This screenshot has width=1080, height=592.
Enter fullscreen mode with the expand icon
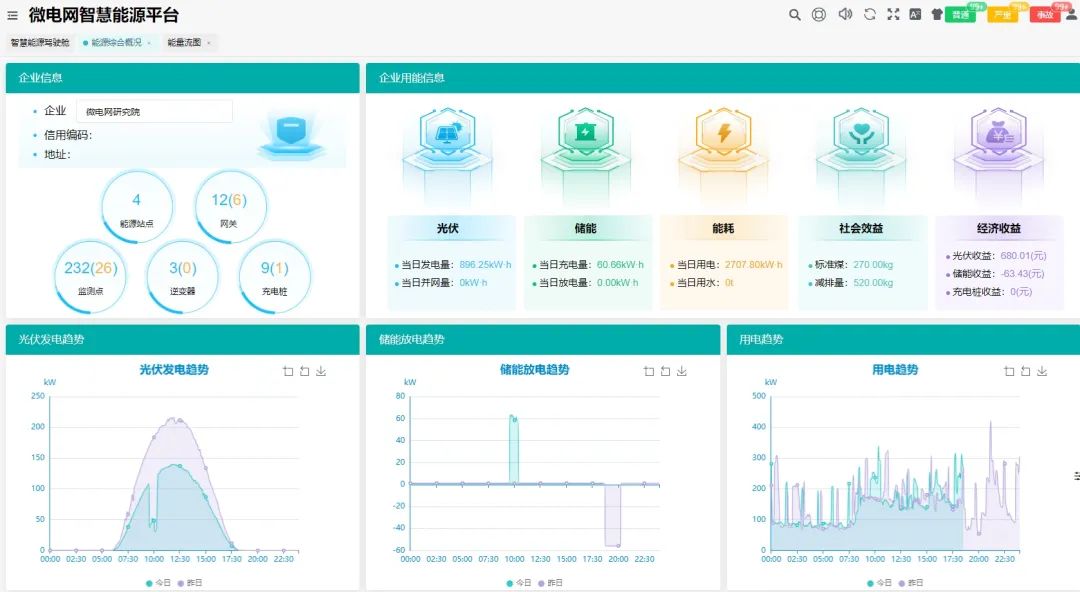[893, 15]
